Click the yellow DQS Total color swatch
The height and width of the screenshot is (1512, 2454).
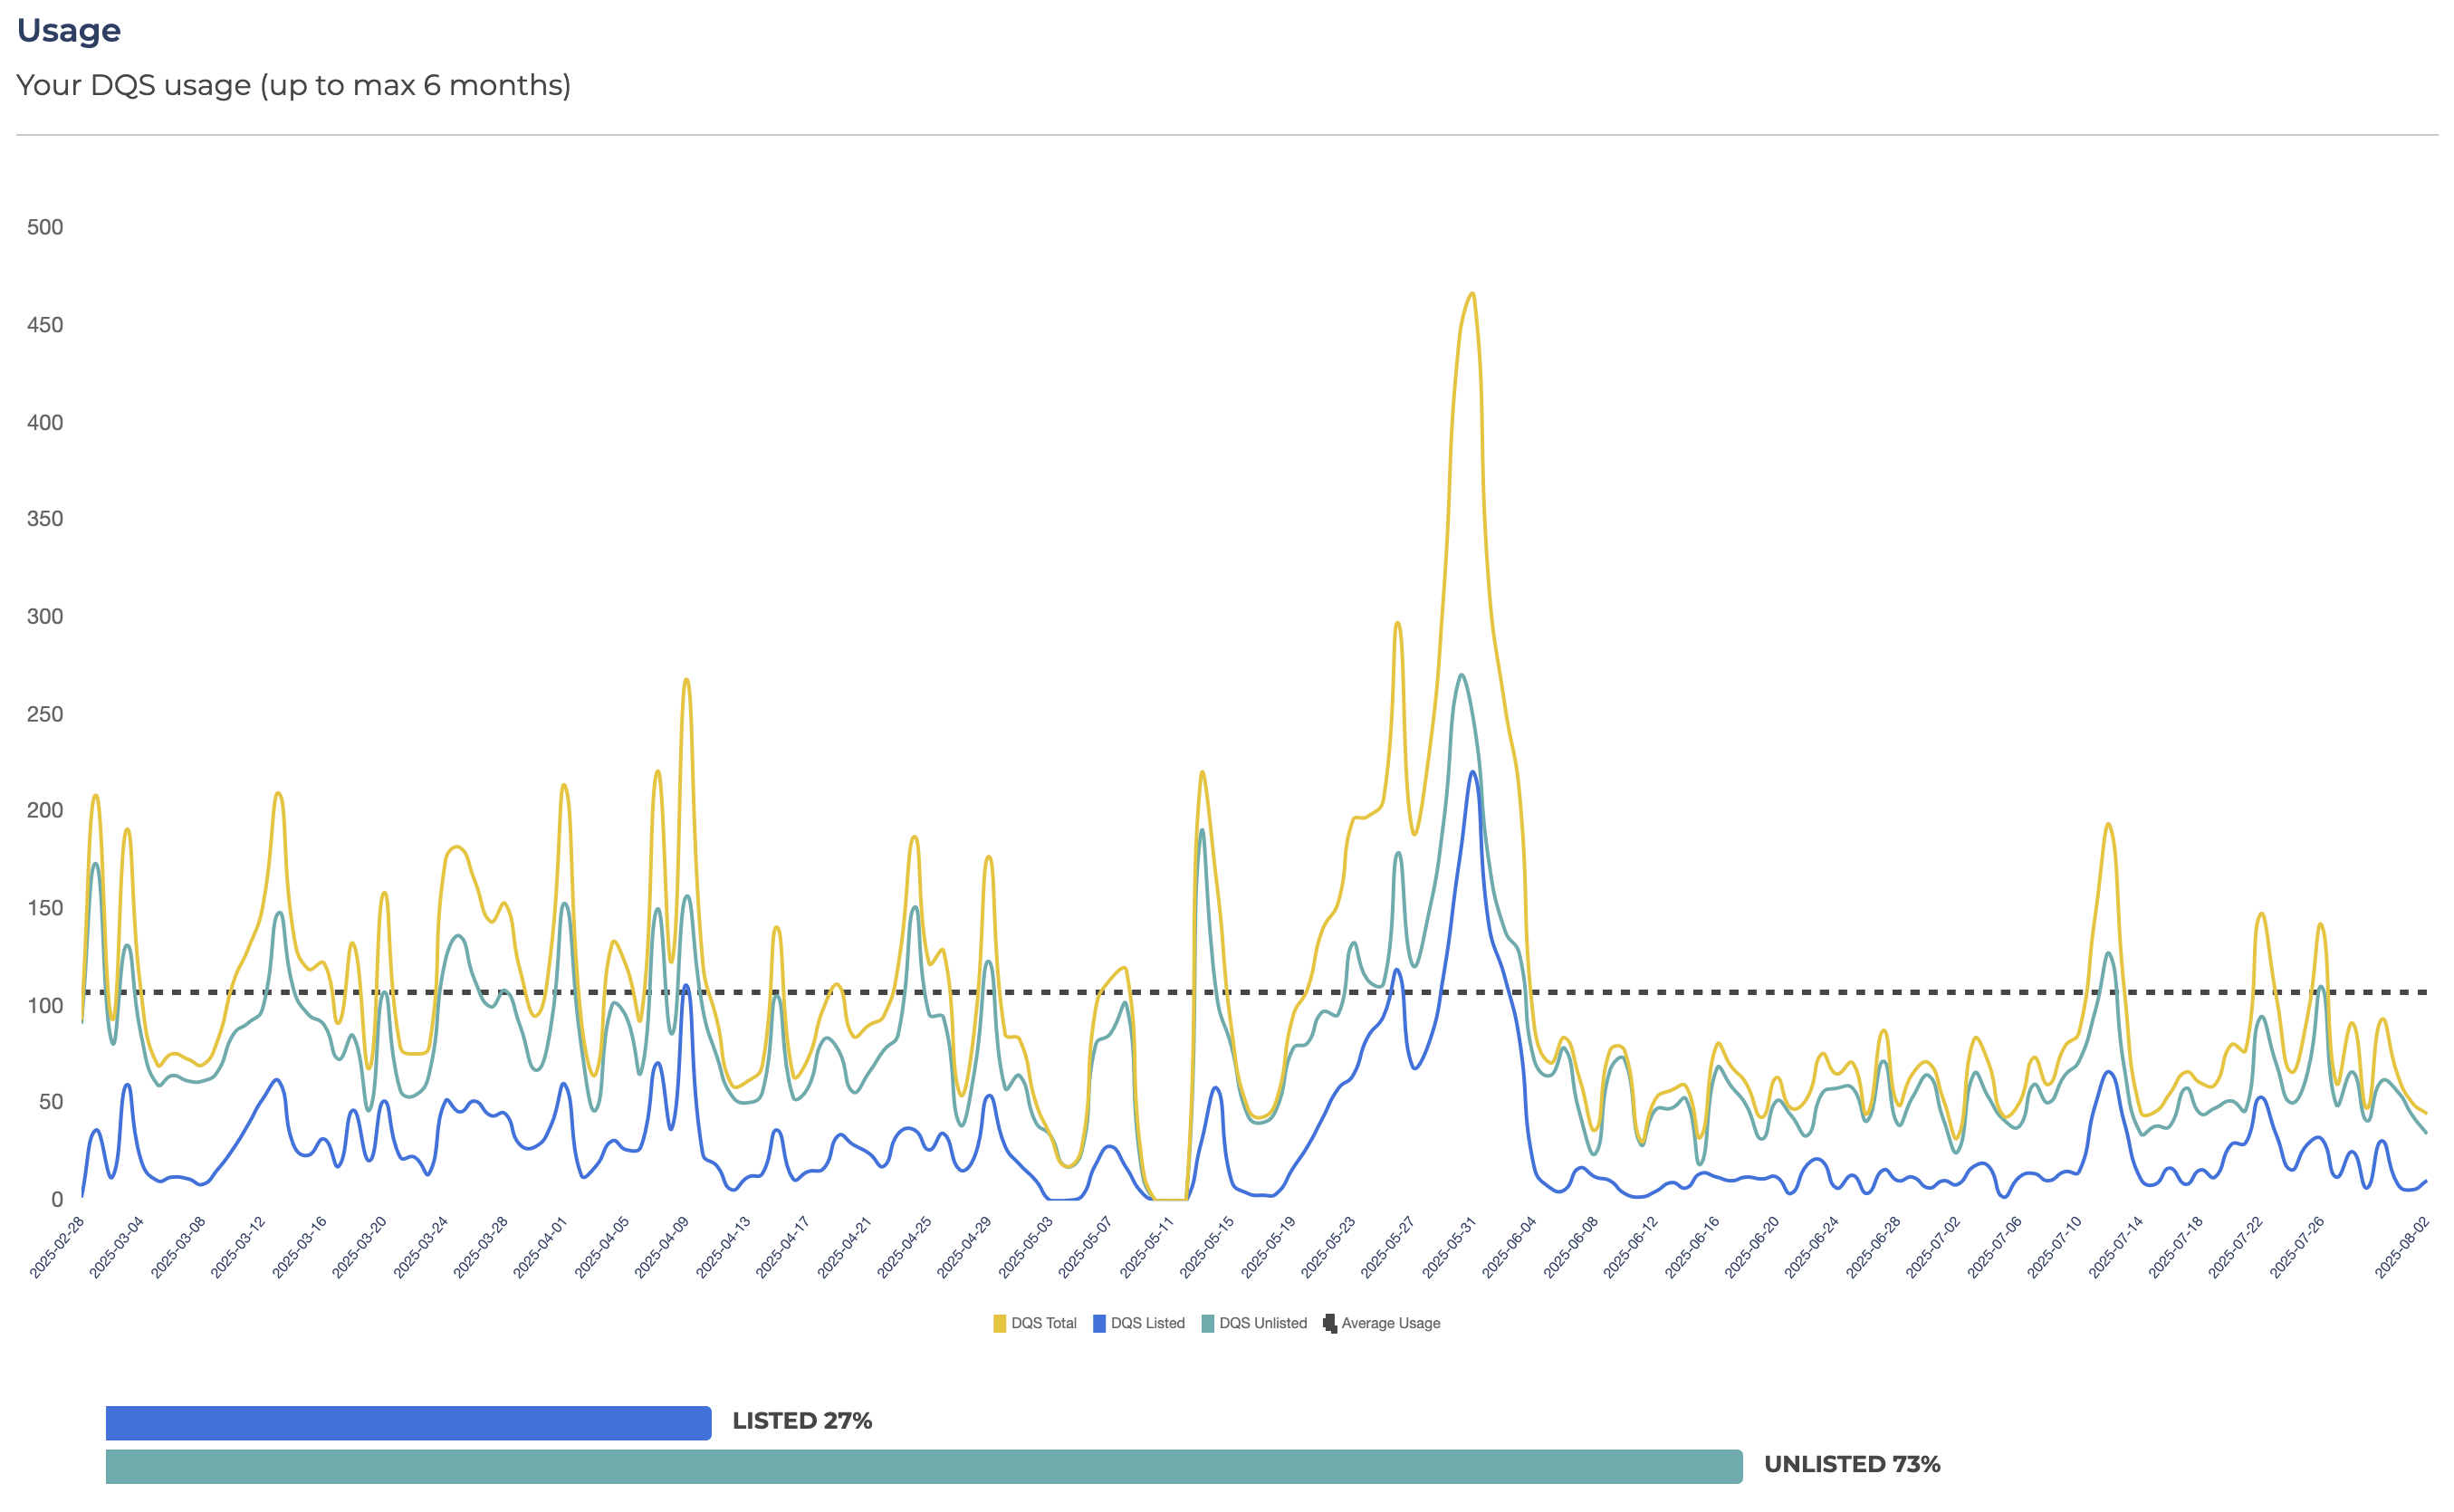(999, 1324)
